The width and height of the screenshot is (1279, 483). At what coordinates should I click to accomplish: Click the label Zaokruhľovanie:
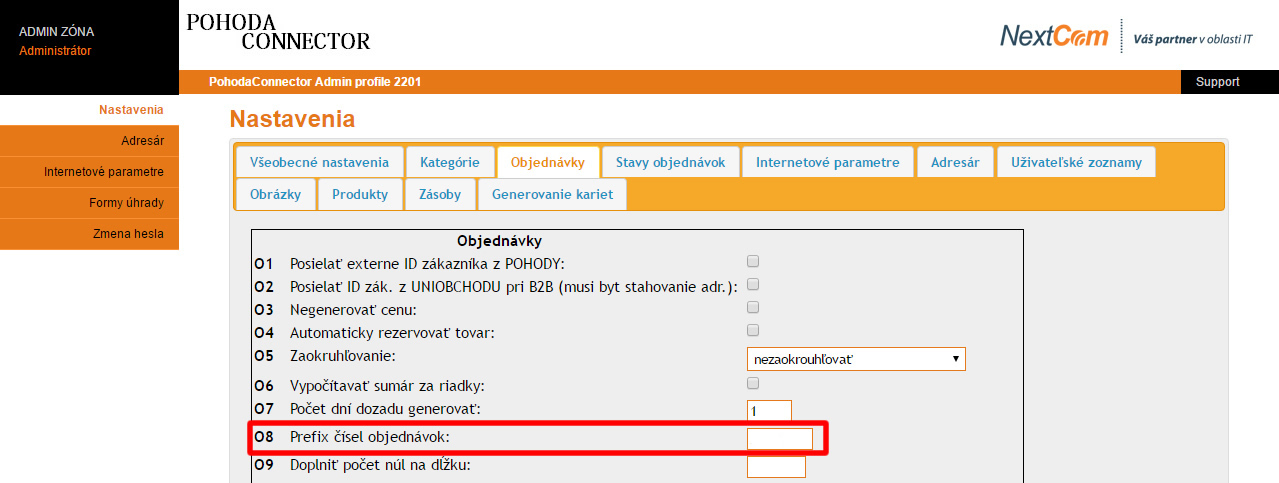[343, 356]
